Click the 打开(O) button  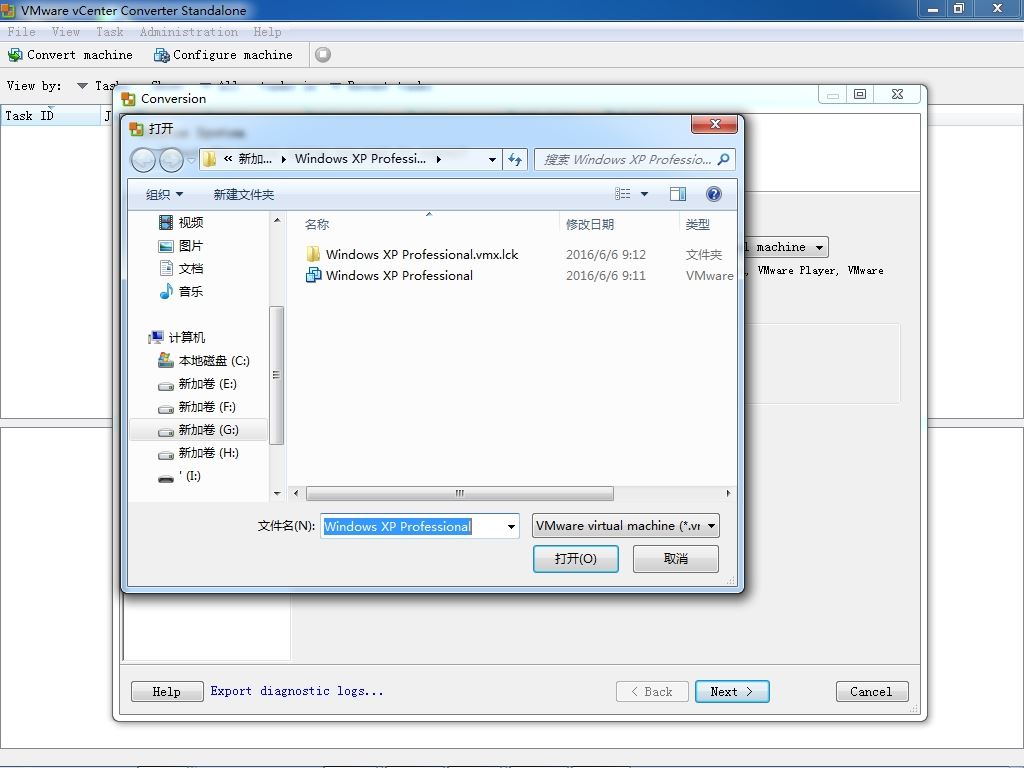coord(575,559)
